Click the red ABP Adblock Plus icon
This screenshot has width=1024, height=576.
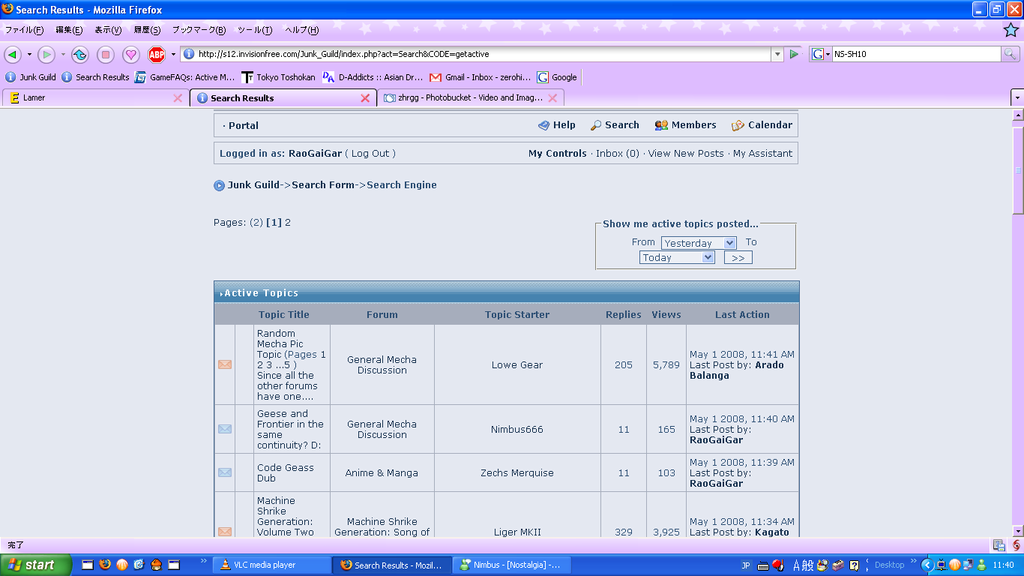(x=157, y=54)
